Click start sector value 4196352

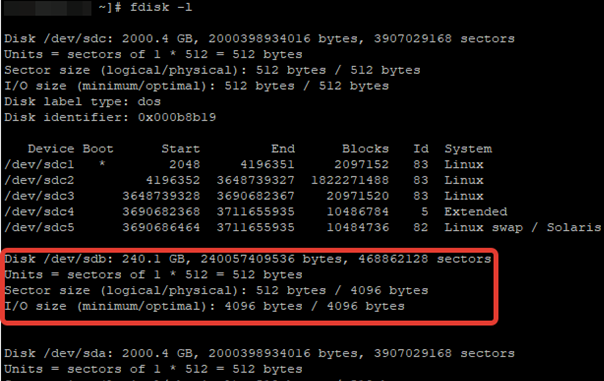(173, 180)
